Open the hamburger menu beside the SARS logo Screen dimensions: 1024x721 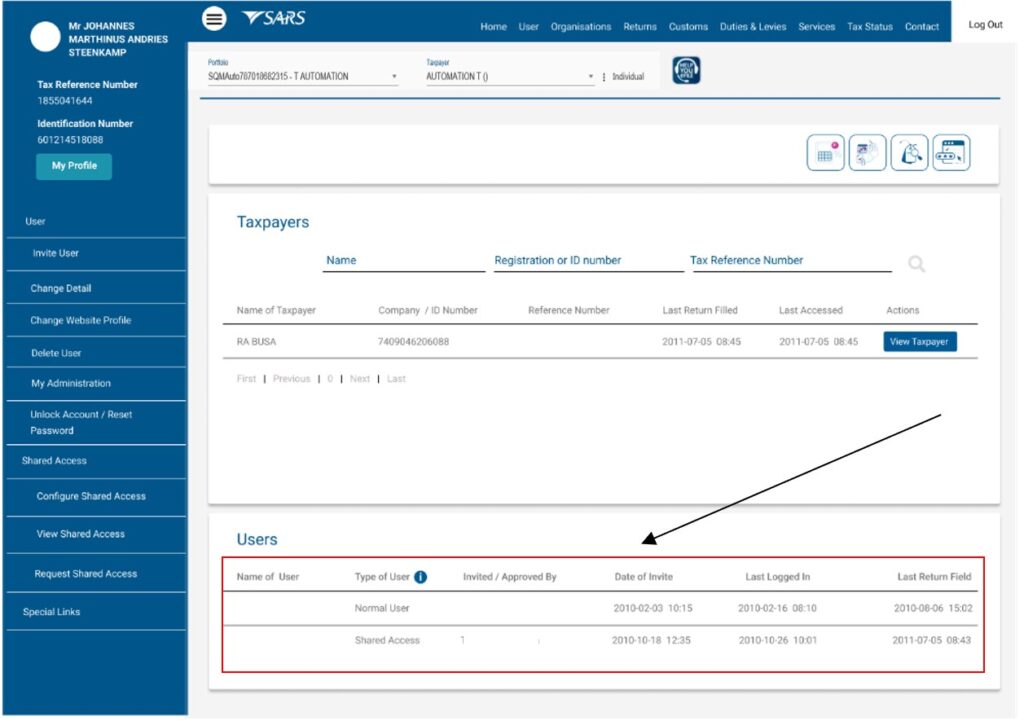[213, 18]
